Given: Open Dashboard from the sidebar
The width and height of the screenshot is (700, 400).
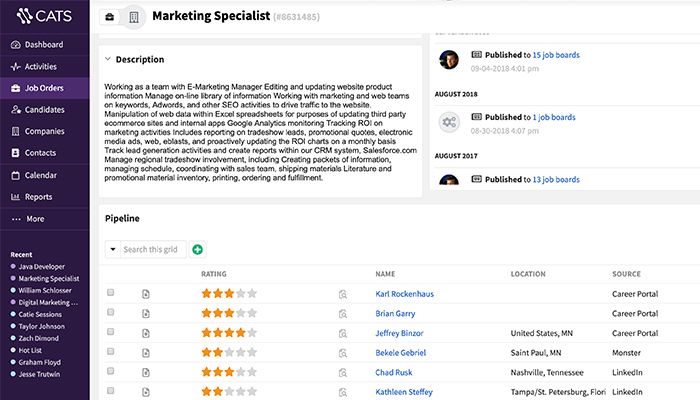Looking at the screenshot, I should 44,45.
